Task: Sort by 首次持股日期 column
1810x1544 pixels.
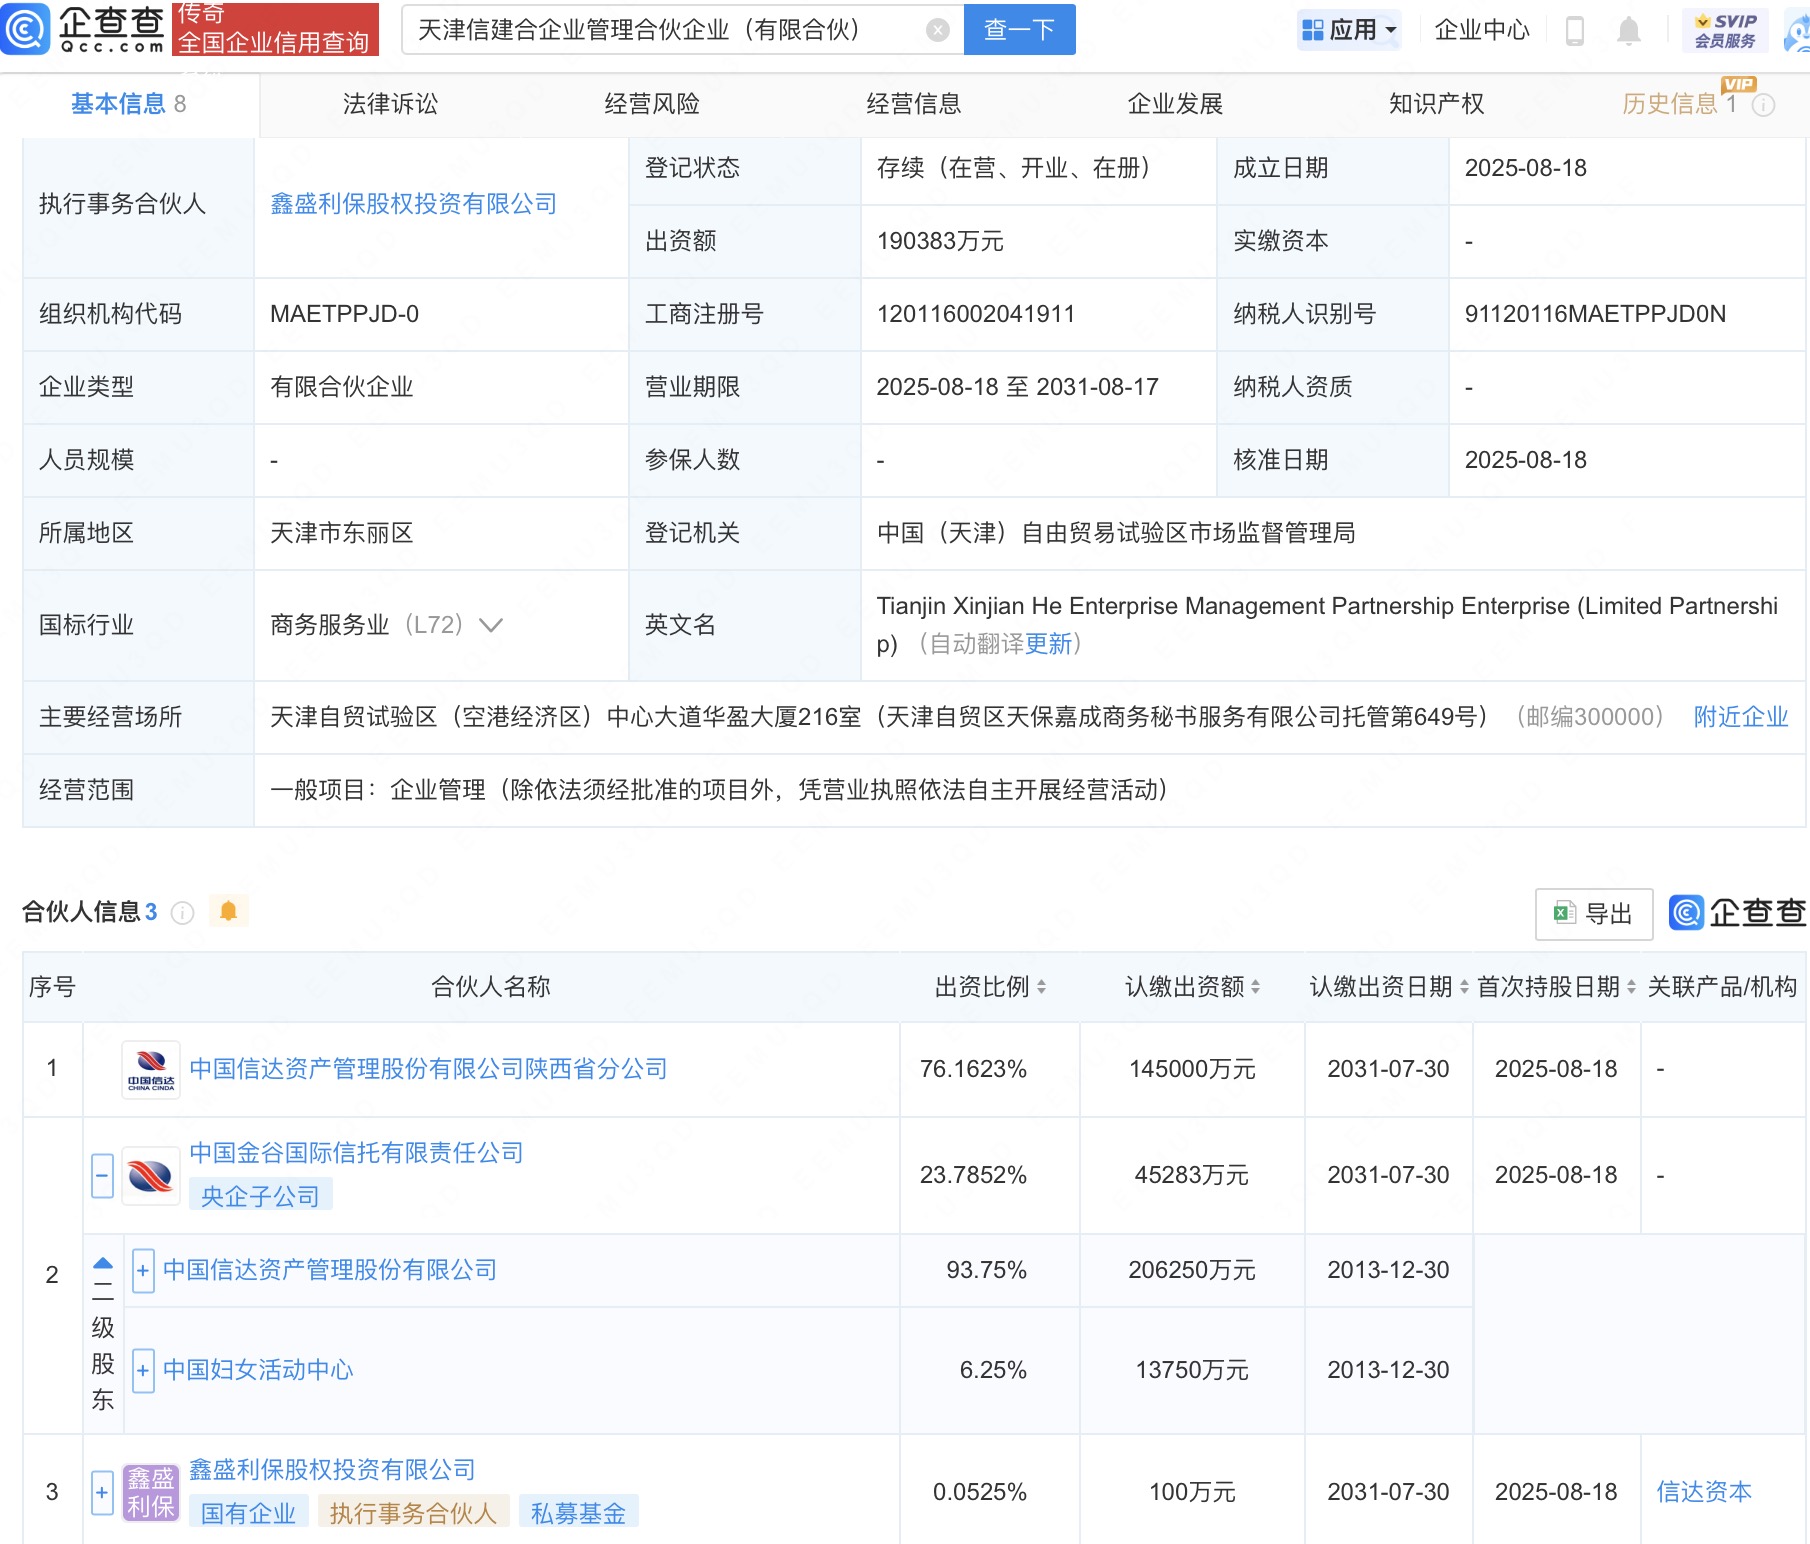Action: (x=1631, y=987)
